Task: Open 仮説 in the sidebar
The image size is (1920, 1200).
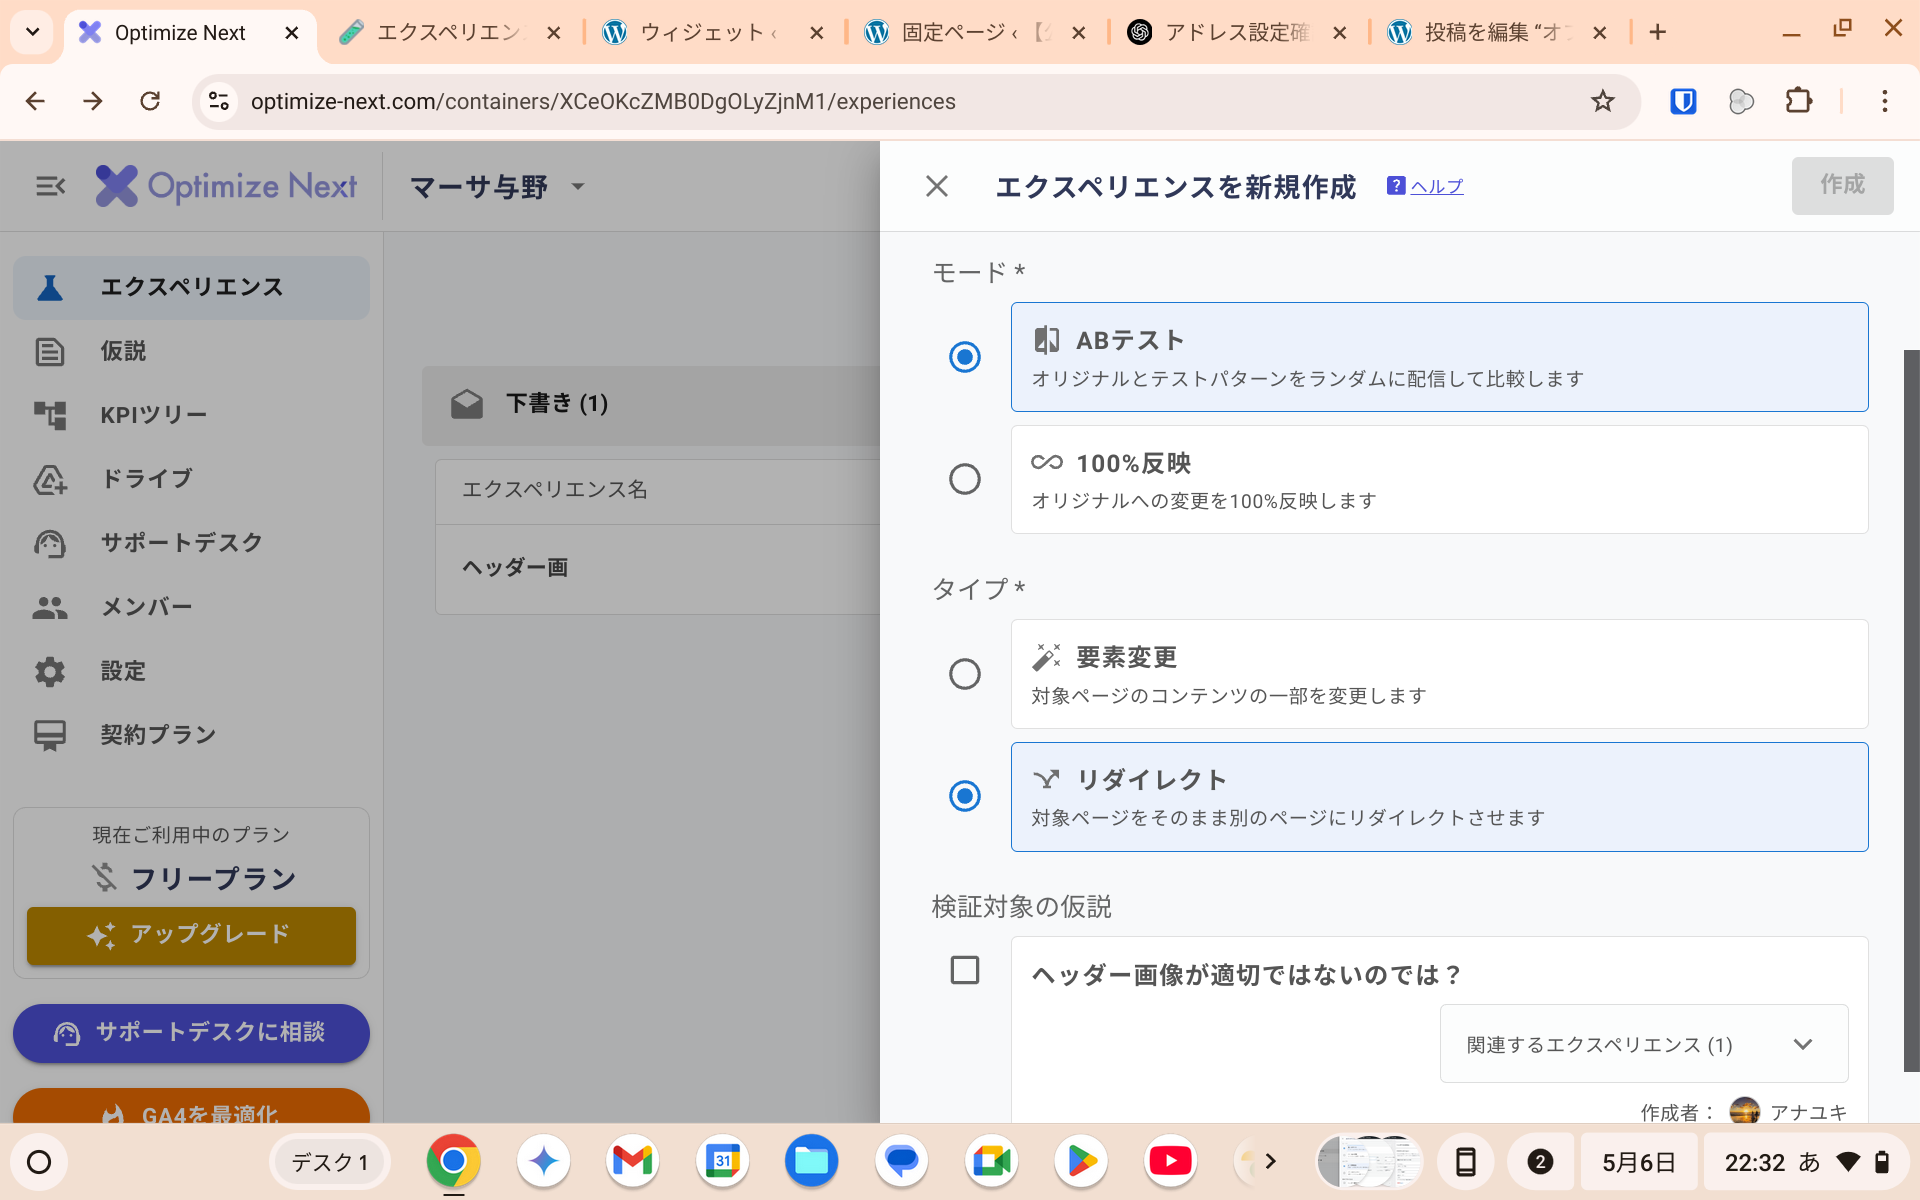Action: click(191, 351)
